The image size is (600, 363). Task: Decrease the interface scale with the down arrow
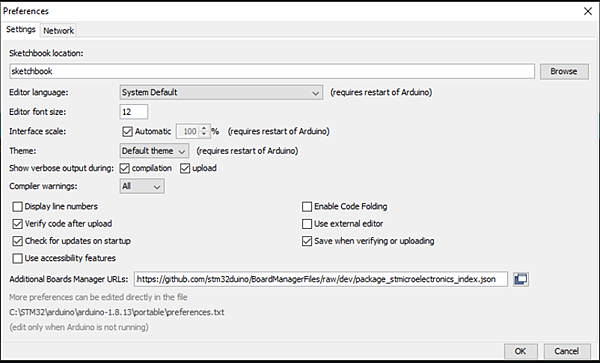pyautogui.click(x=204, y=135)
